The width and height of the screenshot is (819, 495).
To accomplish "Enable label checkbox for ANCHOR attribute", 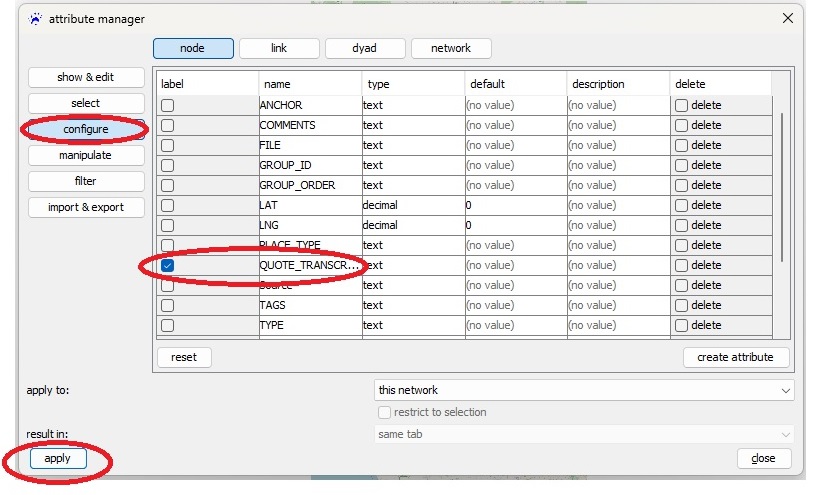I will point(168,105).
